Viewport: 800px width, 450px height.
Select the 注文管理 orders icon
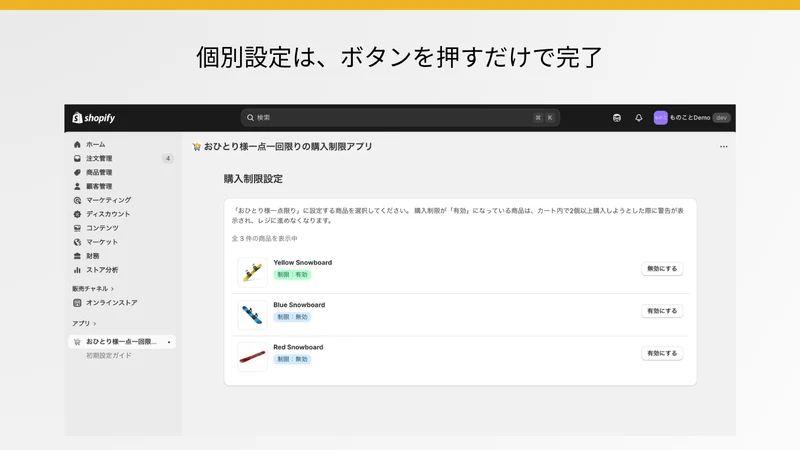pyautogui.click(x=77, y=158)
